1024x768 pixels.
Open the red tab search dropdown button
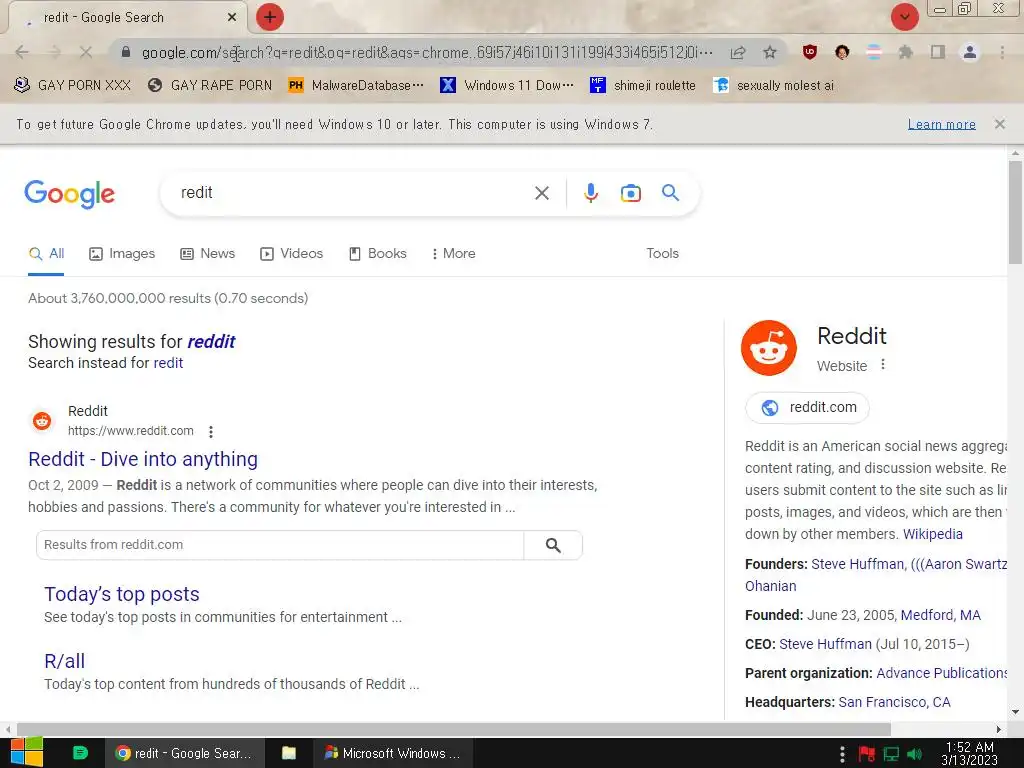pyautogui.click(x=904, y=17)
